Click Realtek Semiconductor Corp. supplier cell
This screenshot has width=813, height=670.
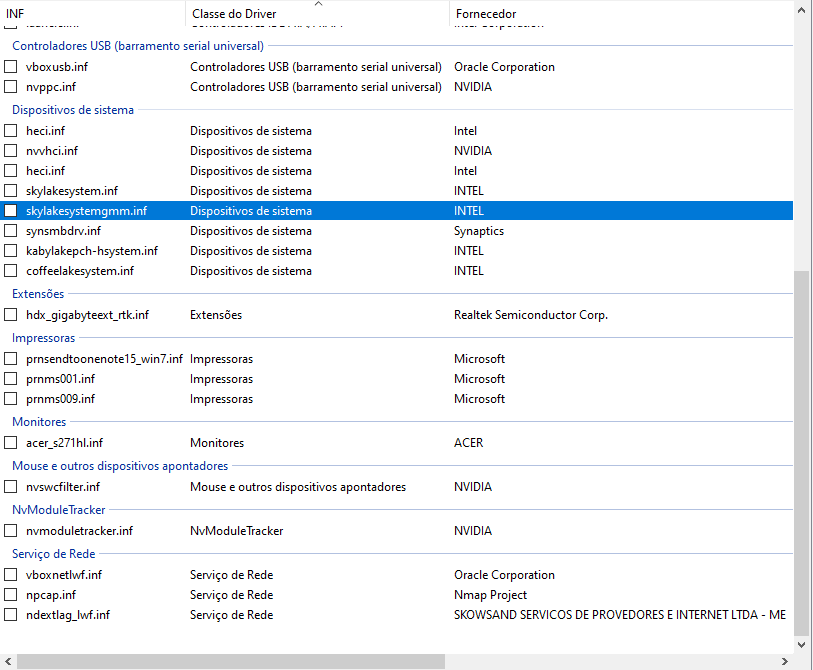pyautogui.click(x=531, y=315)
